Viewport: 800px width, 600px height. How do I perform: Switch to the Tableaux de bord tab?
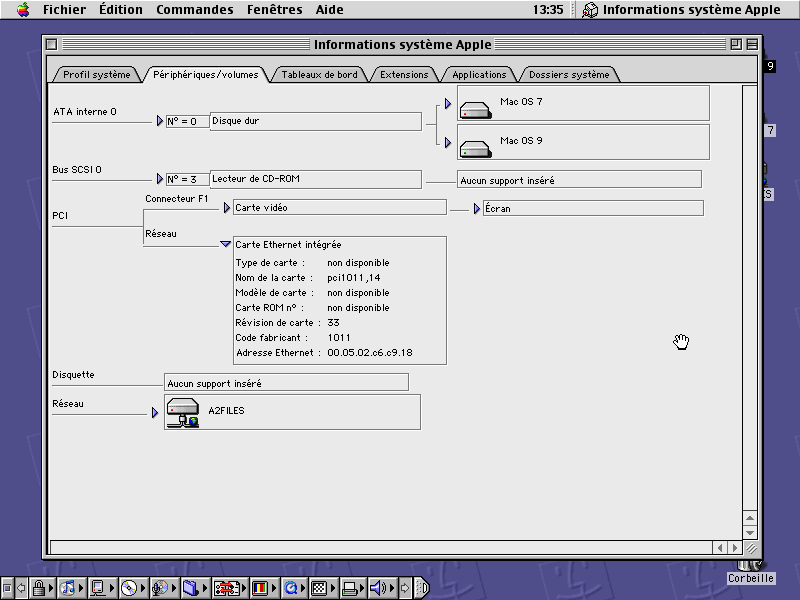(x=319, y=74)
